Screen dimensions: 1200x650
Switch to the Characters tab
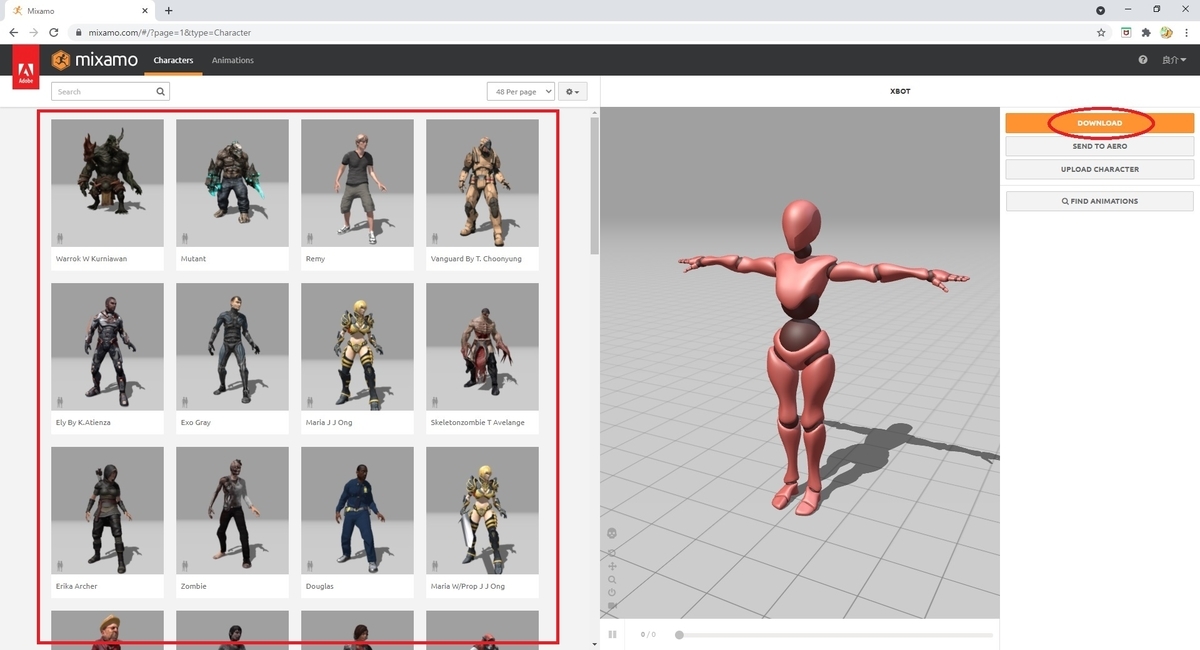pos(173,60)
